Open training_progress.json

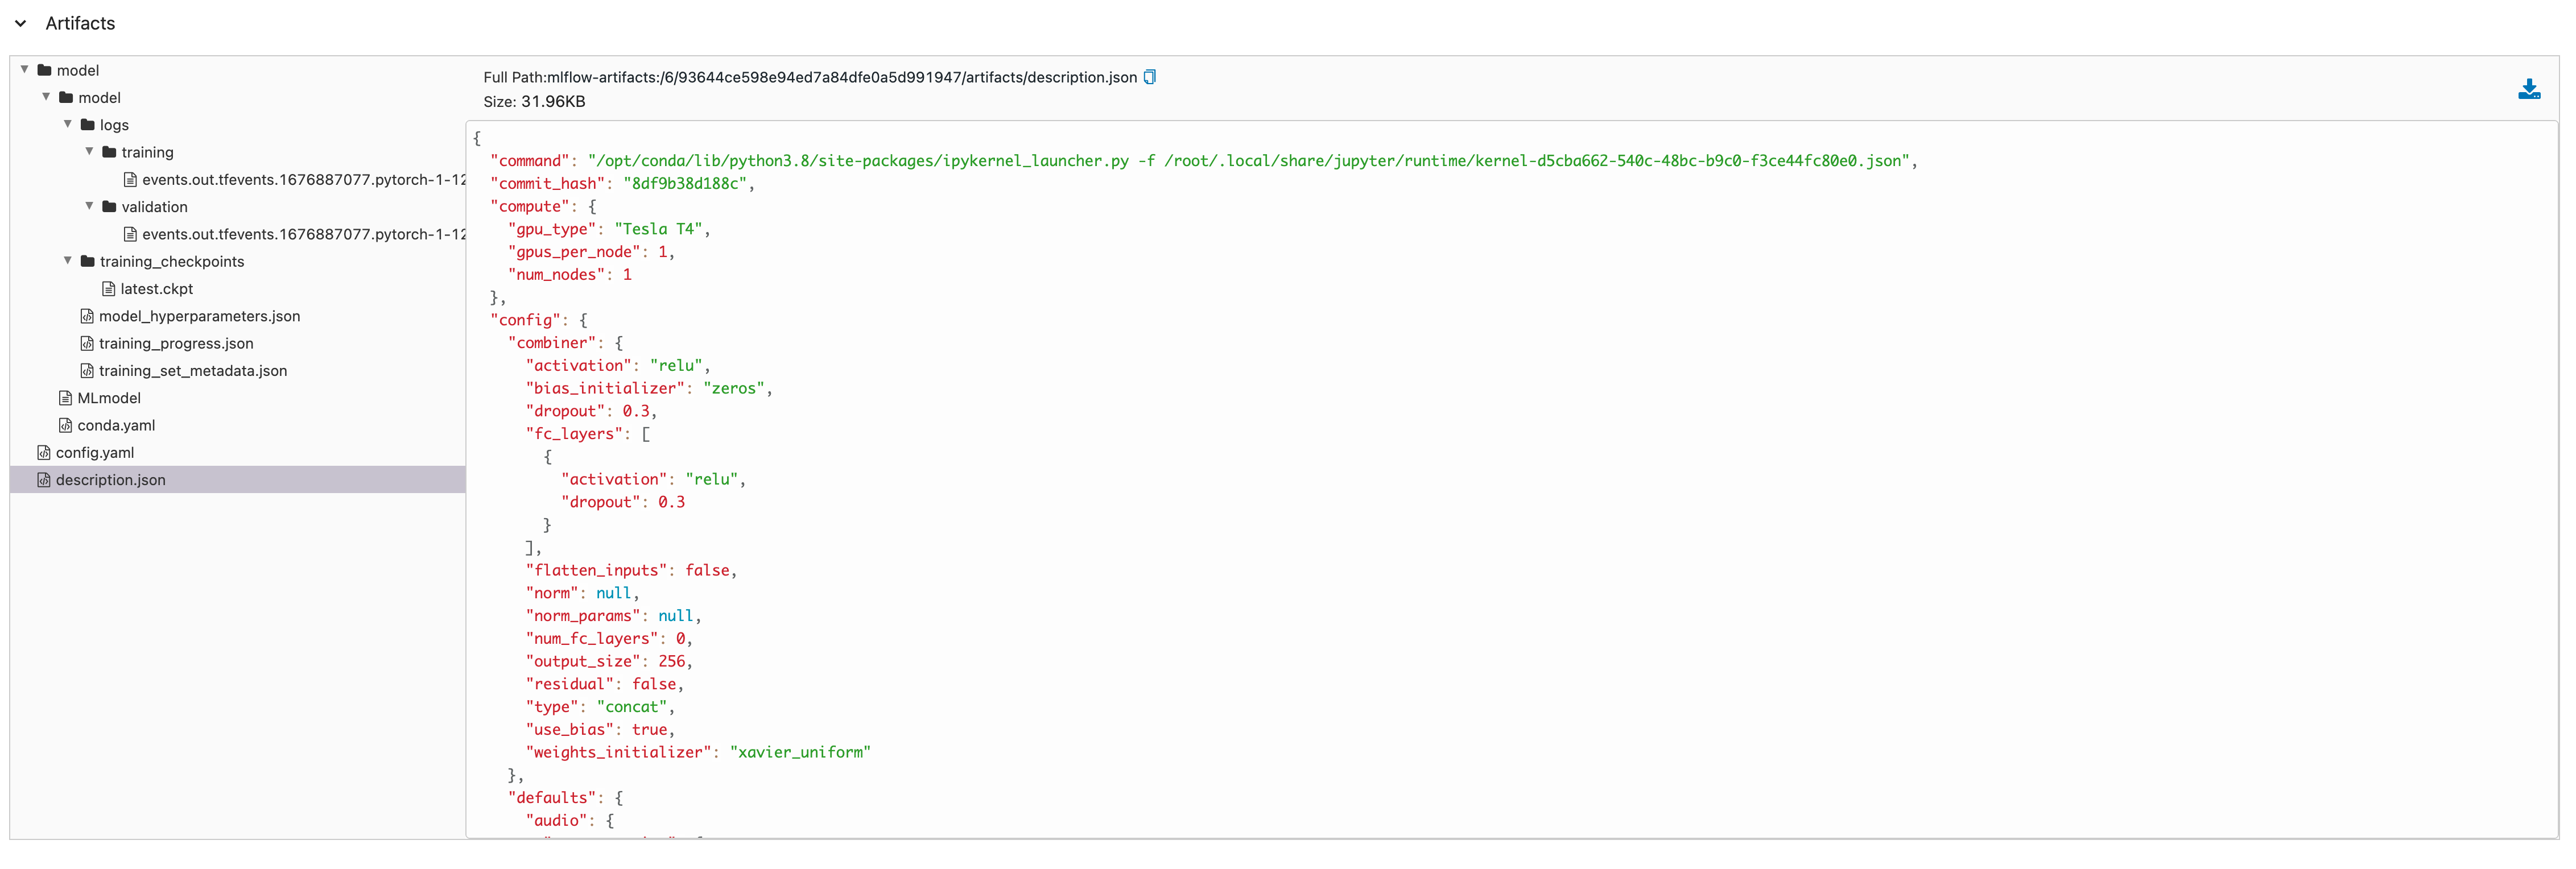tap(176, 343)
